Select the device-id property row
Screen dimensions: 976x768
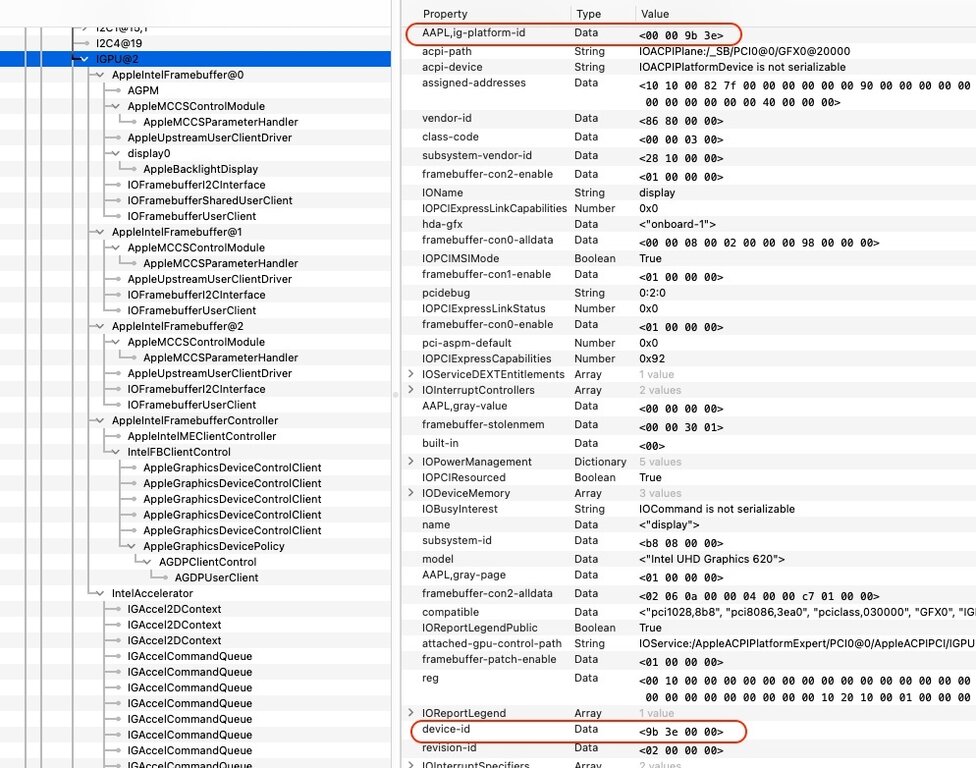point(688,730)
